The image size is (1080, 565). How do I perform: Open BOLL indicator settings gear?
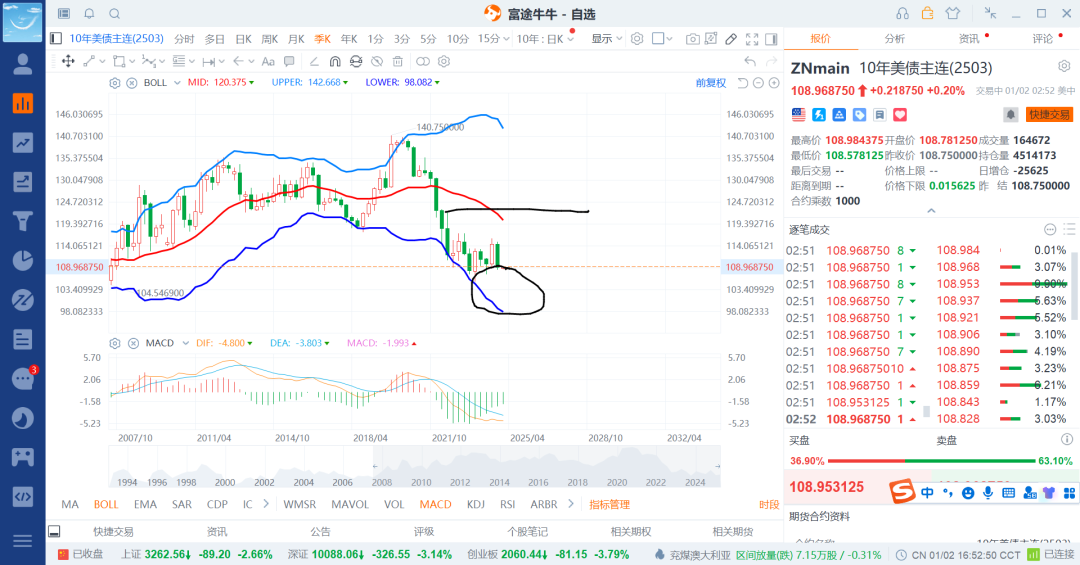(x=114, y=83)
